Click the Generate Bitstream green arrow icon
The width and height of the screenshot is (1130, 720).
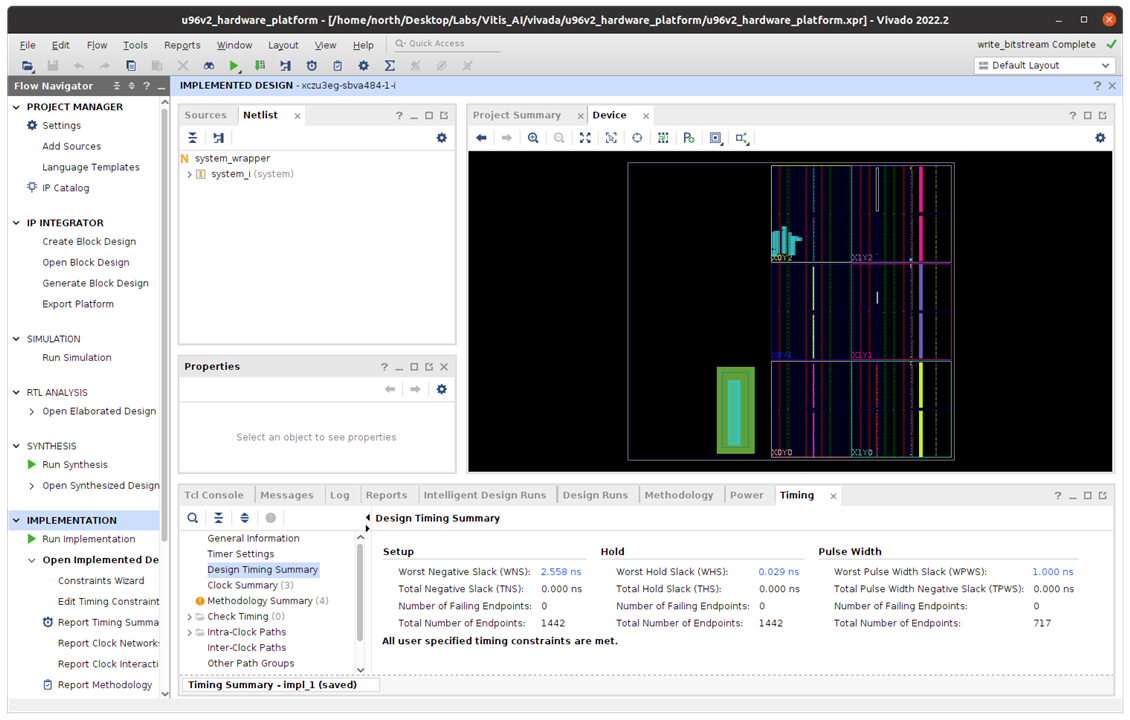pyautogui.click(x=259, y=66)
